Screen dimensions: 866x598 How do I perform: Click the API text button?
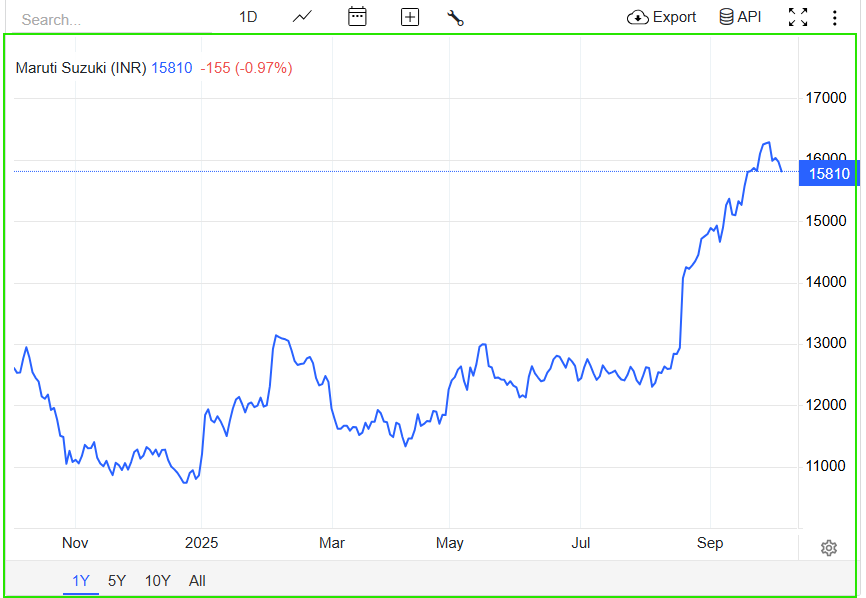pyautogui.click(x=749, y=17)
